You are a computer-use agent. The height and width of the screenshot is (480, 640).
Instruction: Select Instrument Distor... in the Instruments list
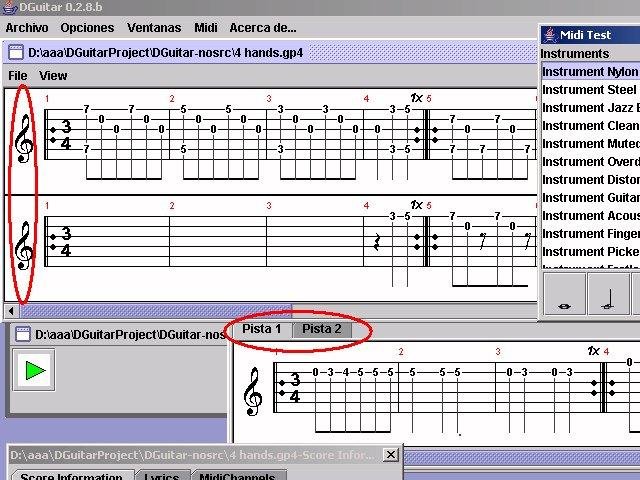591,180
